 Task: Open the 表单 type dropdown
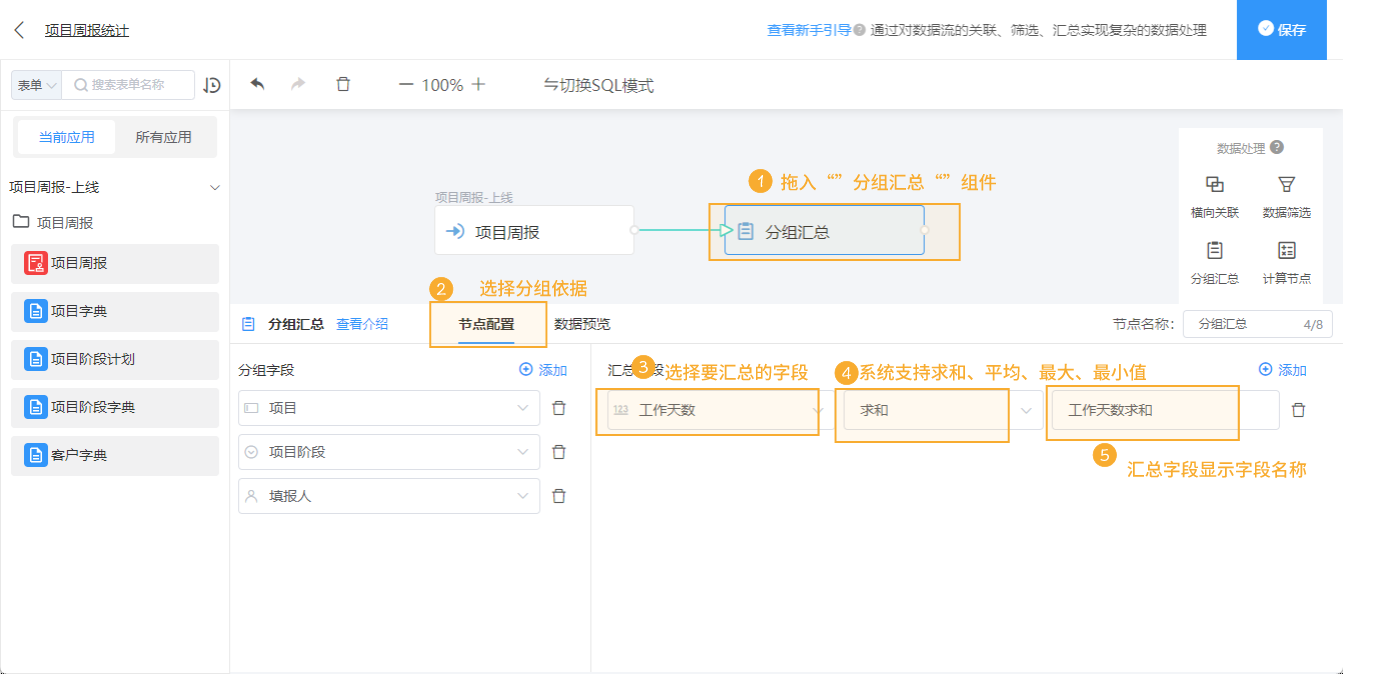pos(35,85)
